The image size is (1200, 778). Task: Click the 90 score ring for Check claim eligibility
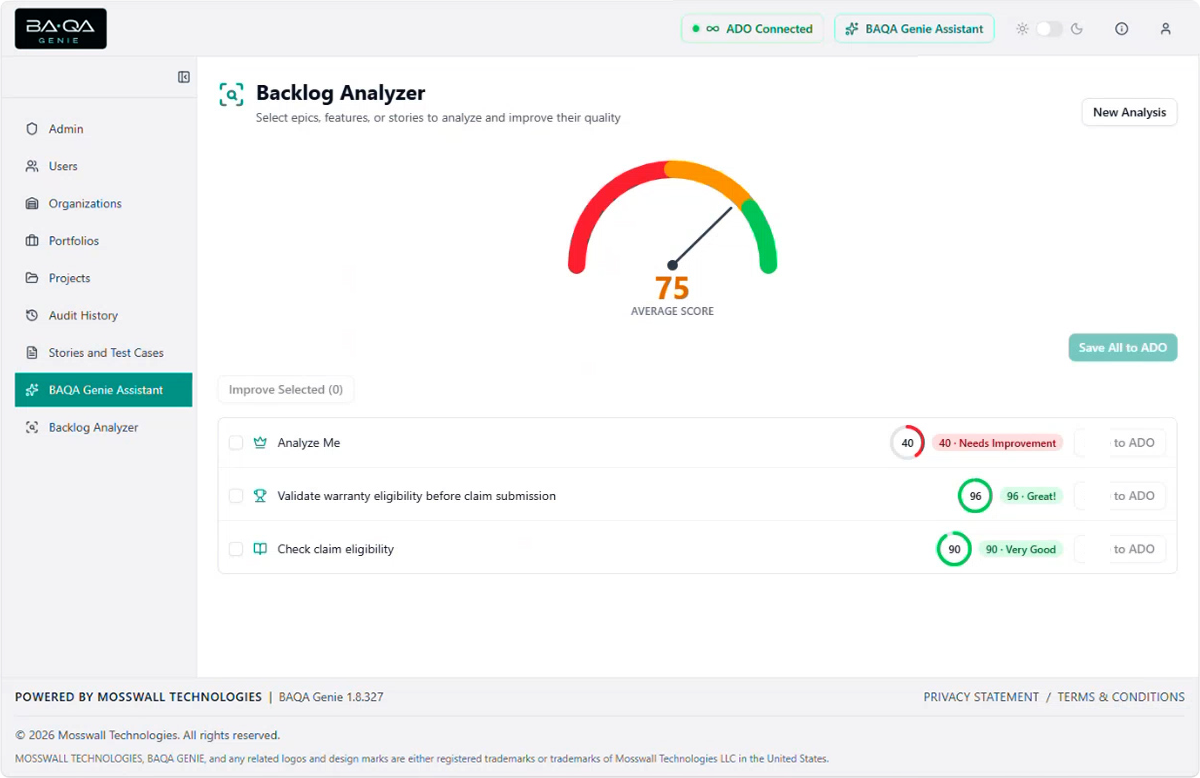click(954, 549)
